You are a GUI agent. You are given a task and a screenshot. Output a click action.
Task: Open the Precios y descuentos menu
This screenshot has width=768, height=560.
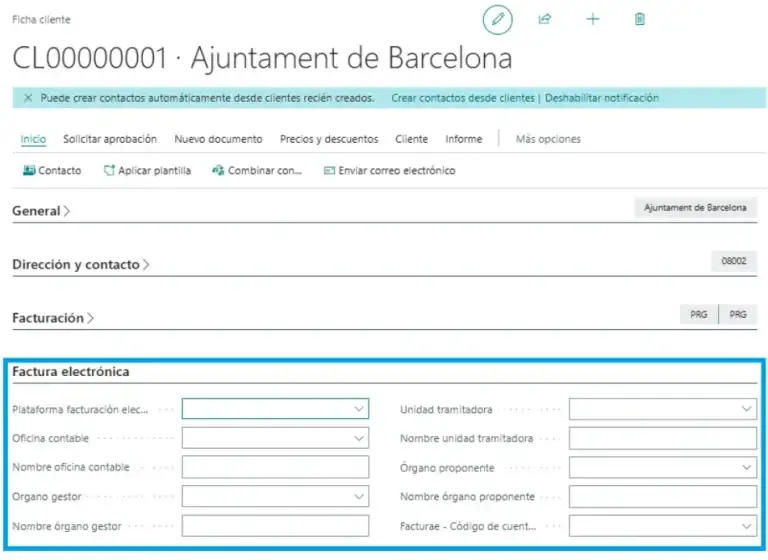(329, 139)
